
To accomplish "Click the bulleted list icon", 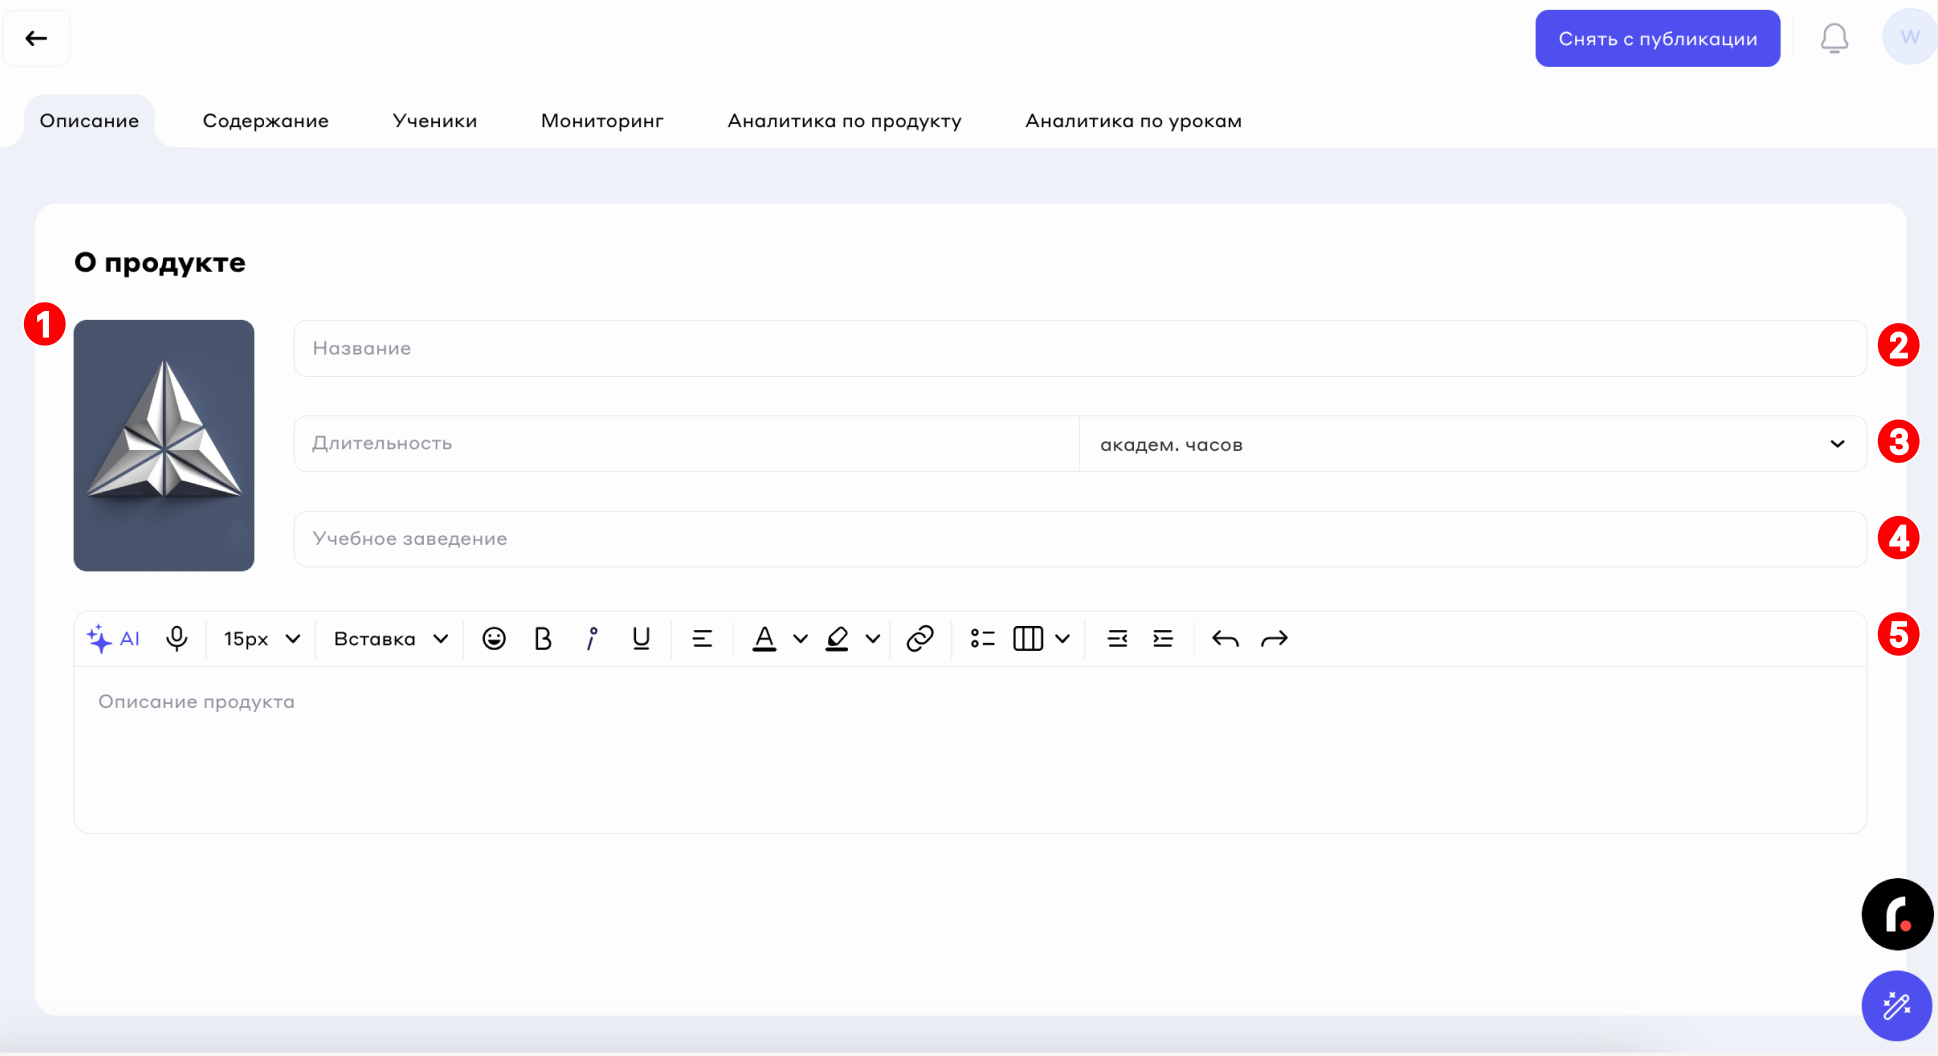I will [982, 639].
